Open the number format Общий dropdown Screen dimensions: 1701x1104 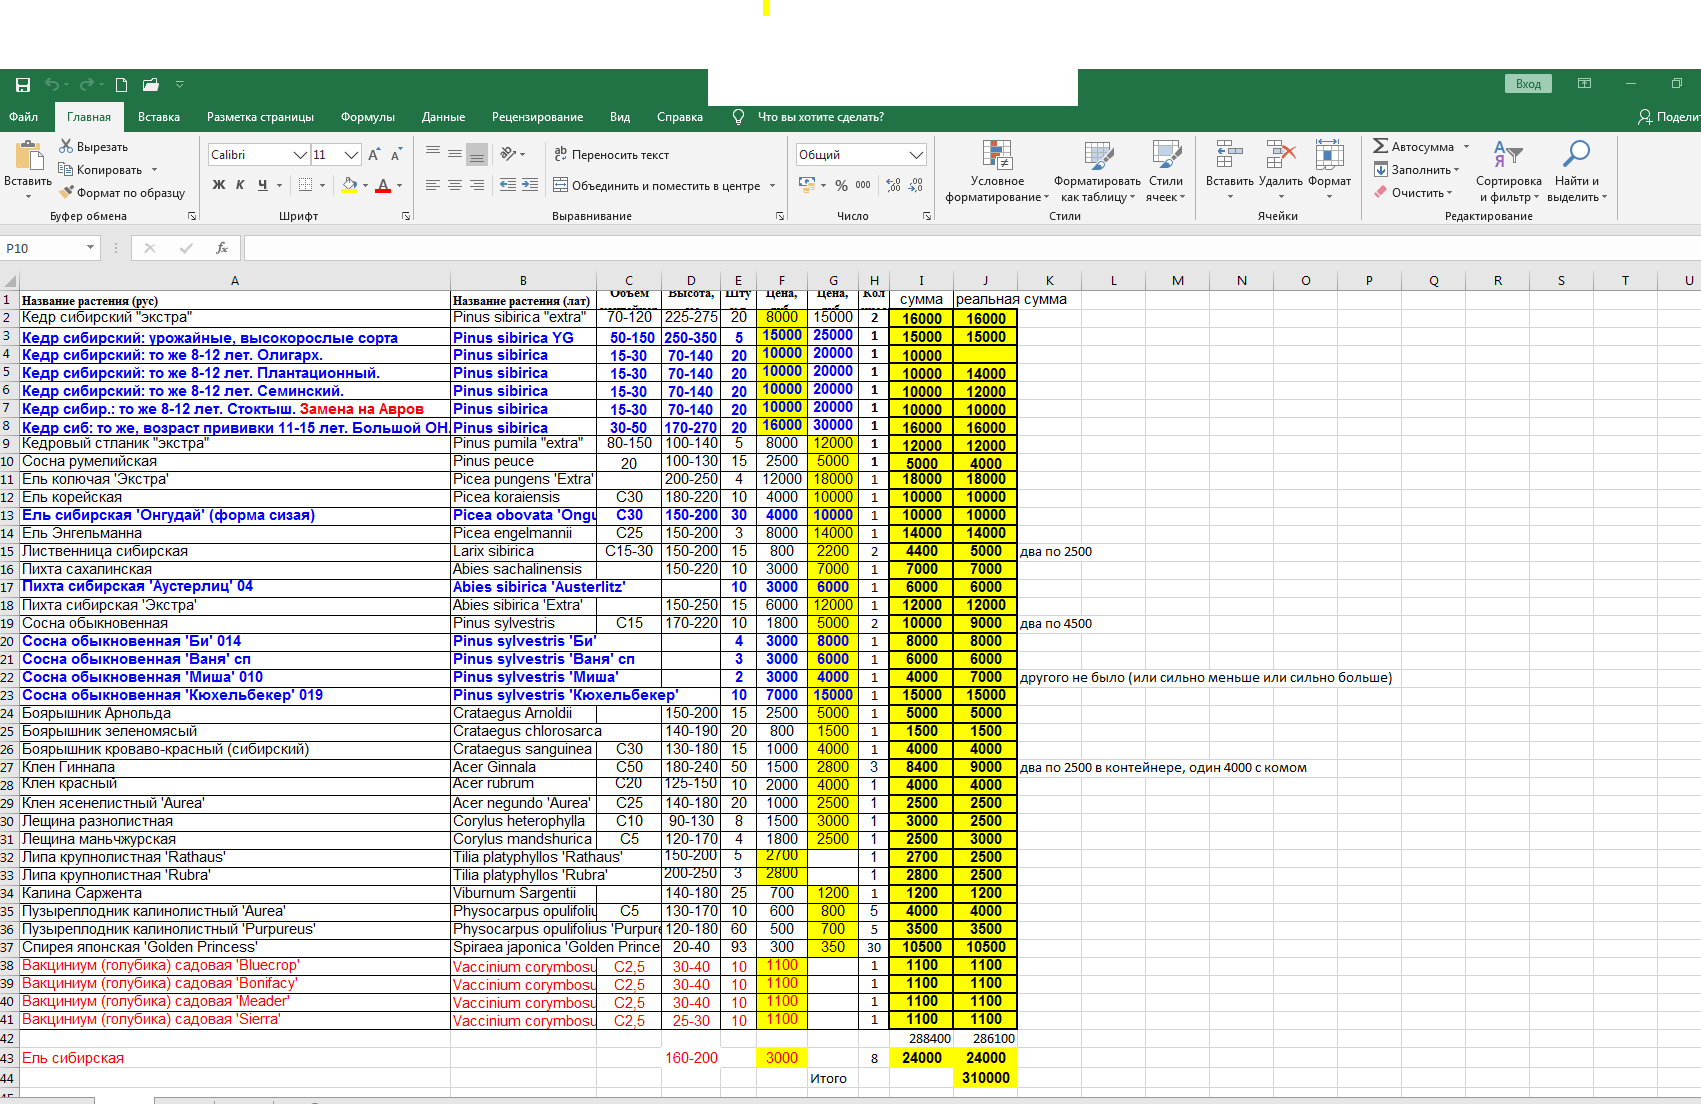pyautogui.click(x=916, y=155)
